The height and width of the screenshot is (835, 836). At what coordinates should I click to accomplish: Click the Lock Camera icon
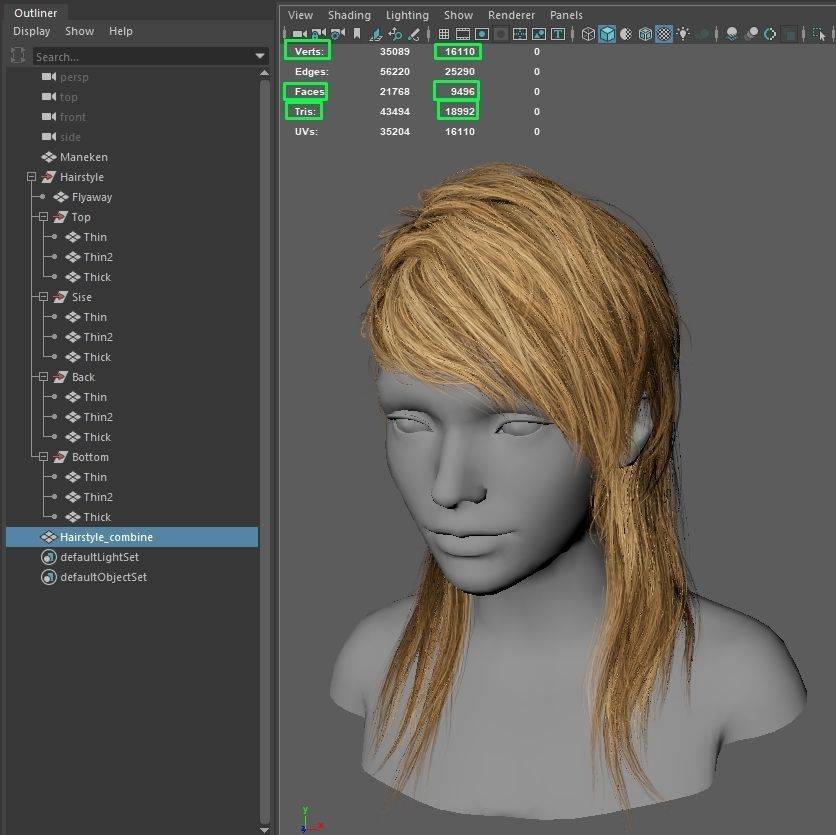[318, 34]
